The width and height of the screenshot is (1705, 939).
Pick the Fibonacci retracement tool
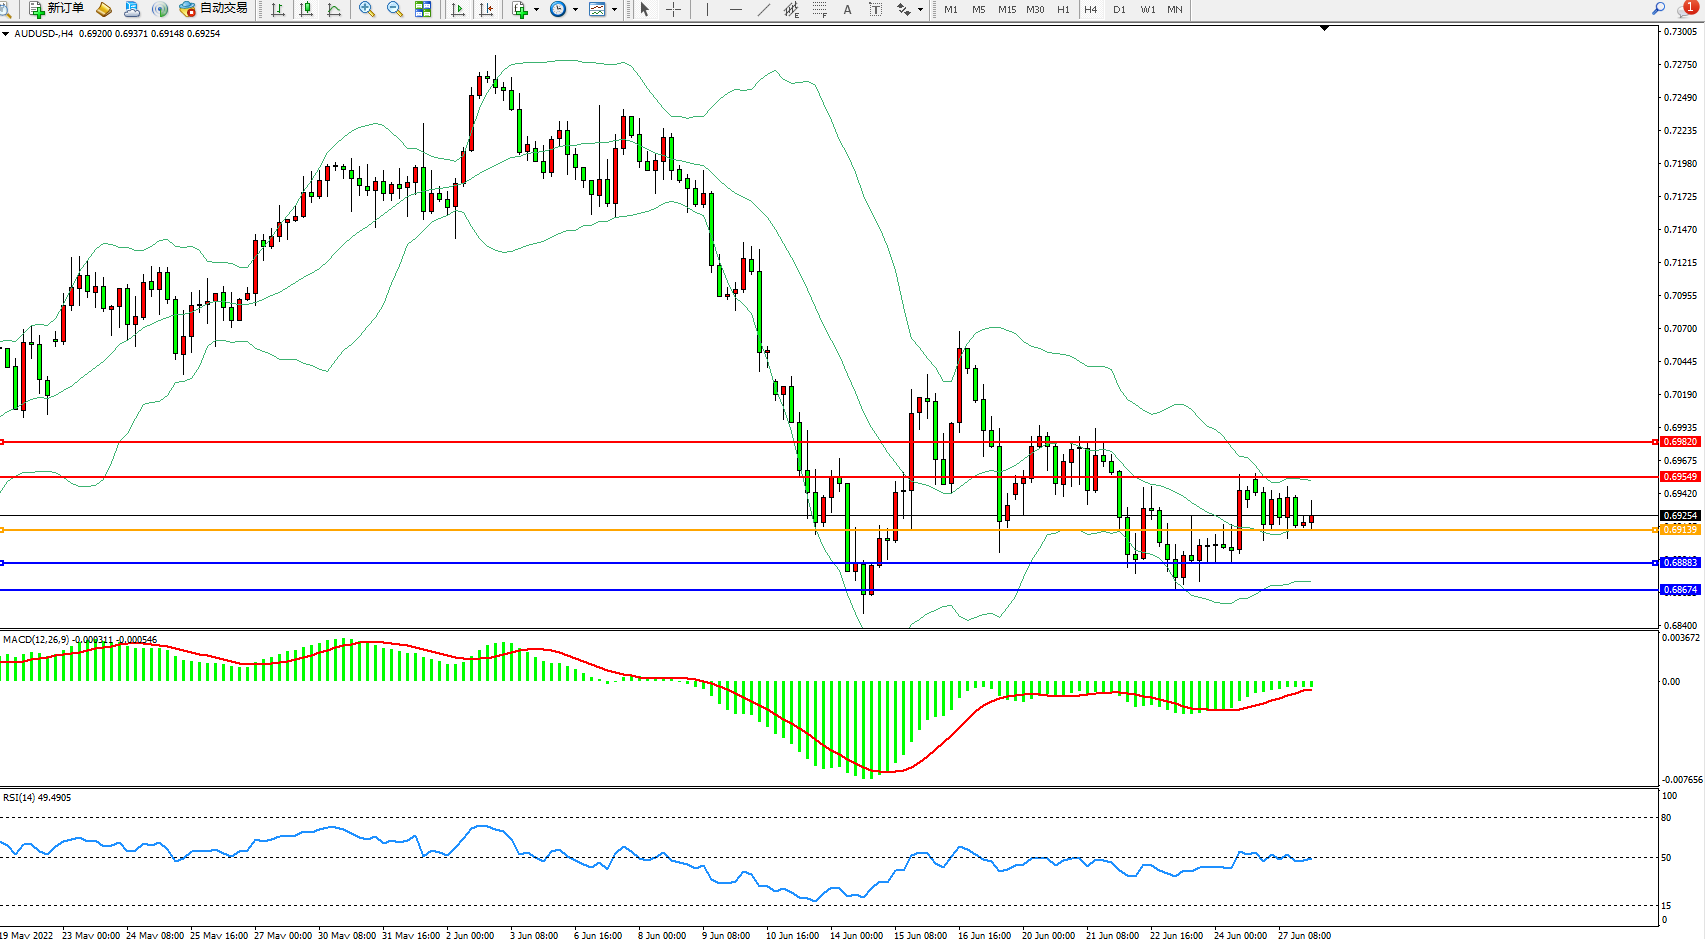click(819, 9)
